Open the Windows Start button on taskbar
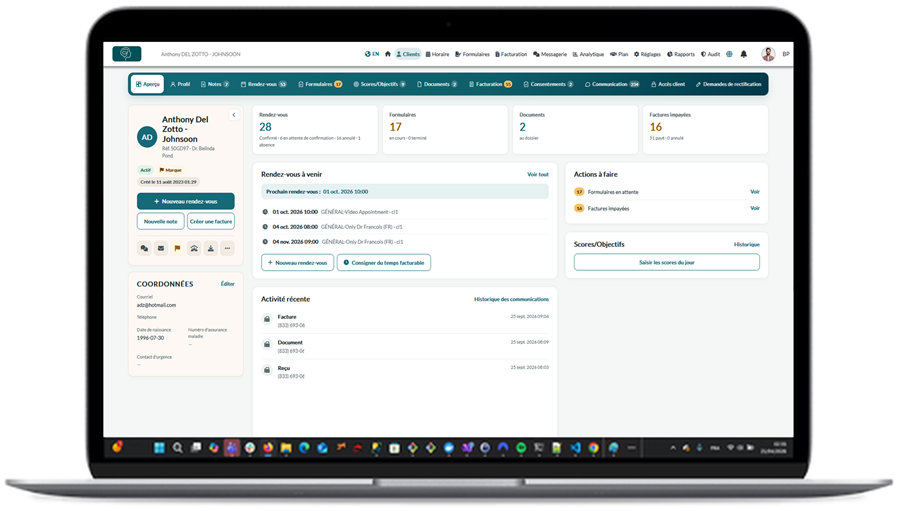 click(159, 448)
